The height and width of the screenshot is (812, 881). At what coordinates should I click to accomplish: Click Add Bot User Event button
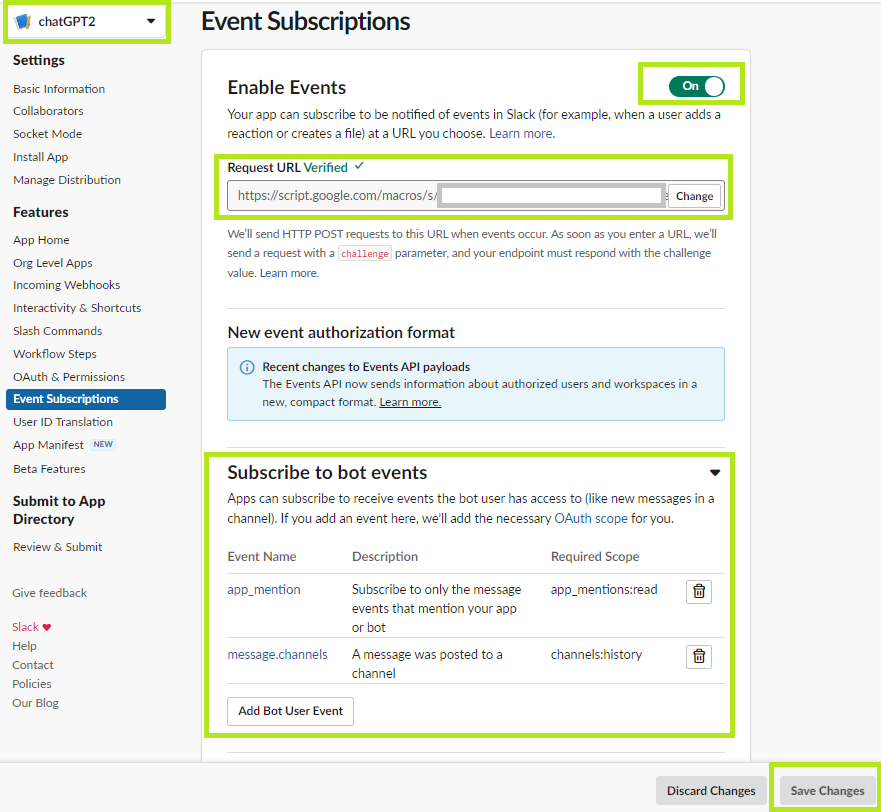(x=290, y=711)
